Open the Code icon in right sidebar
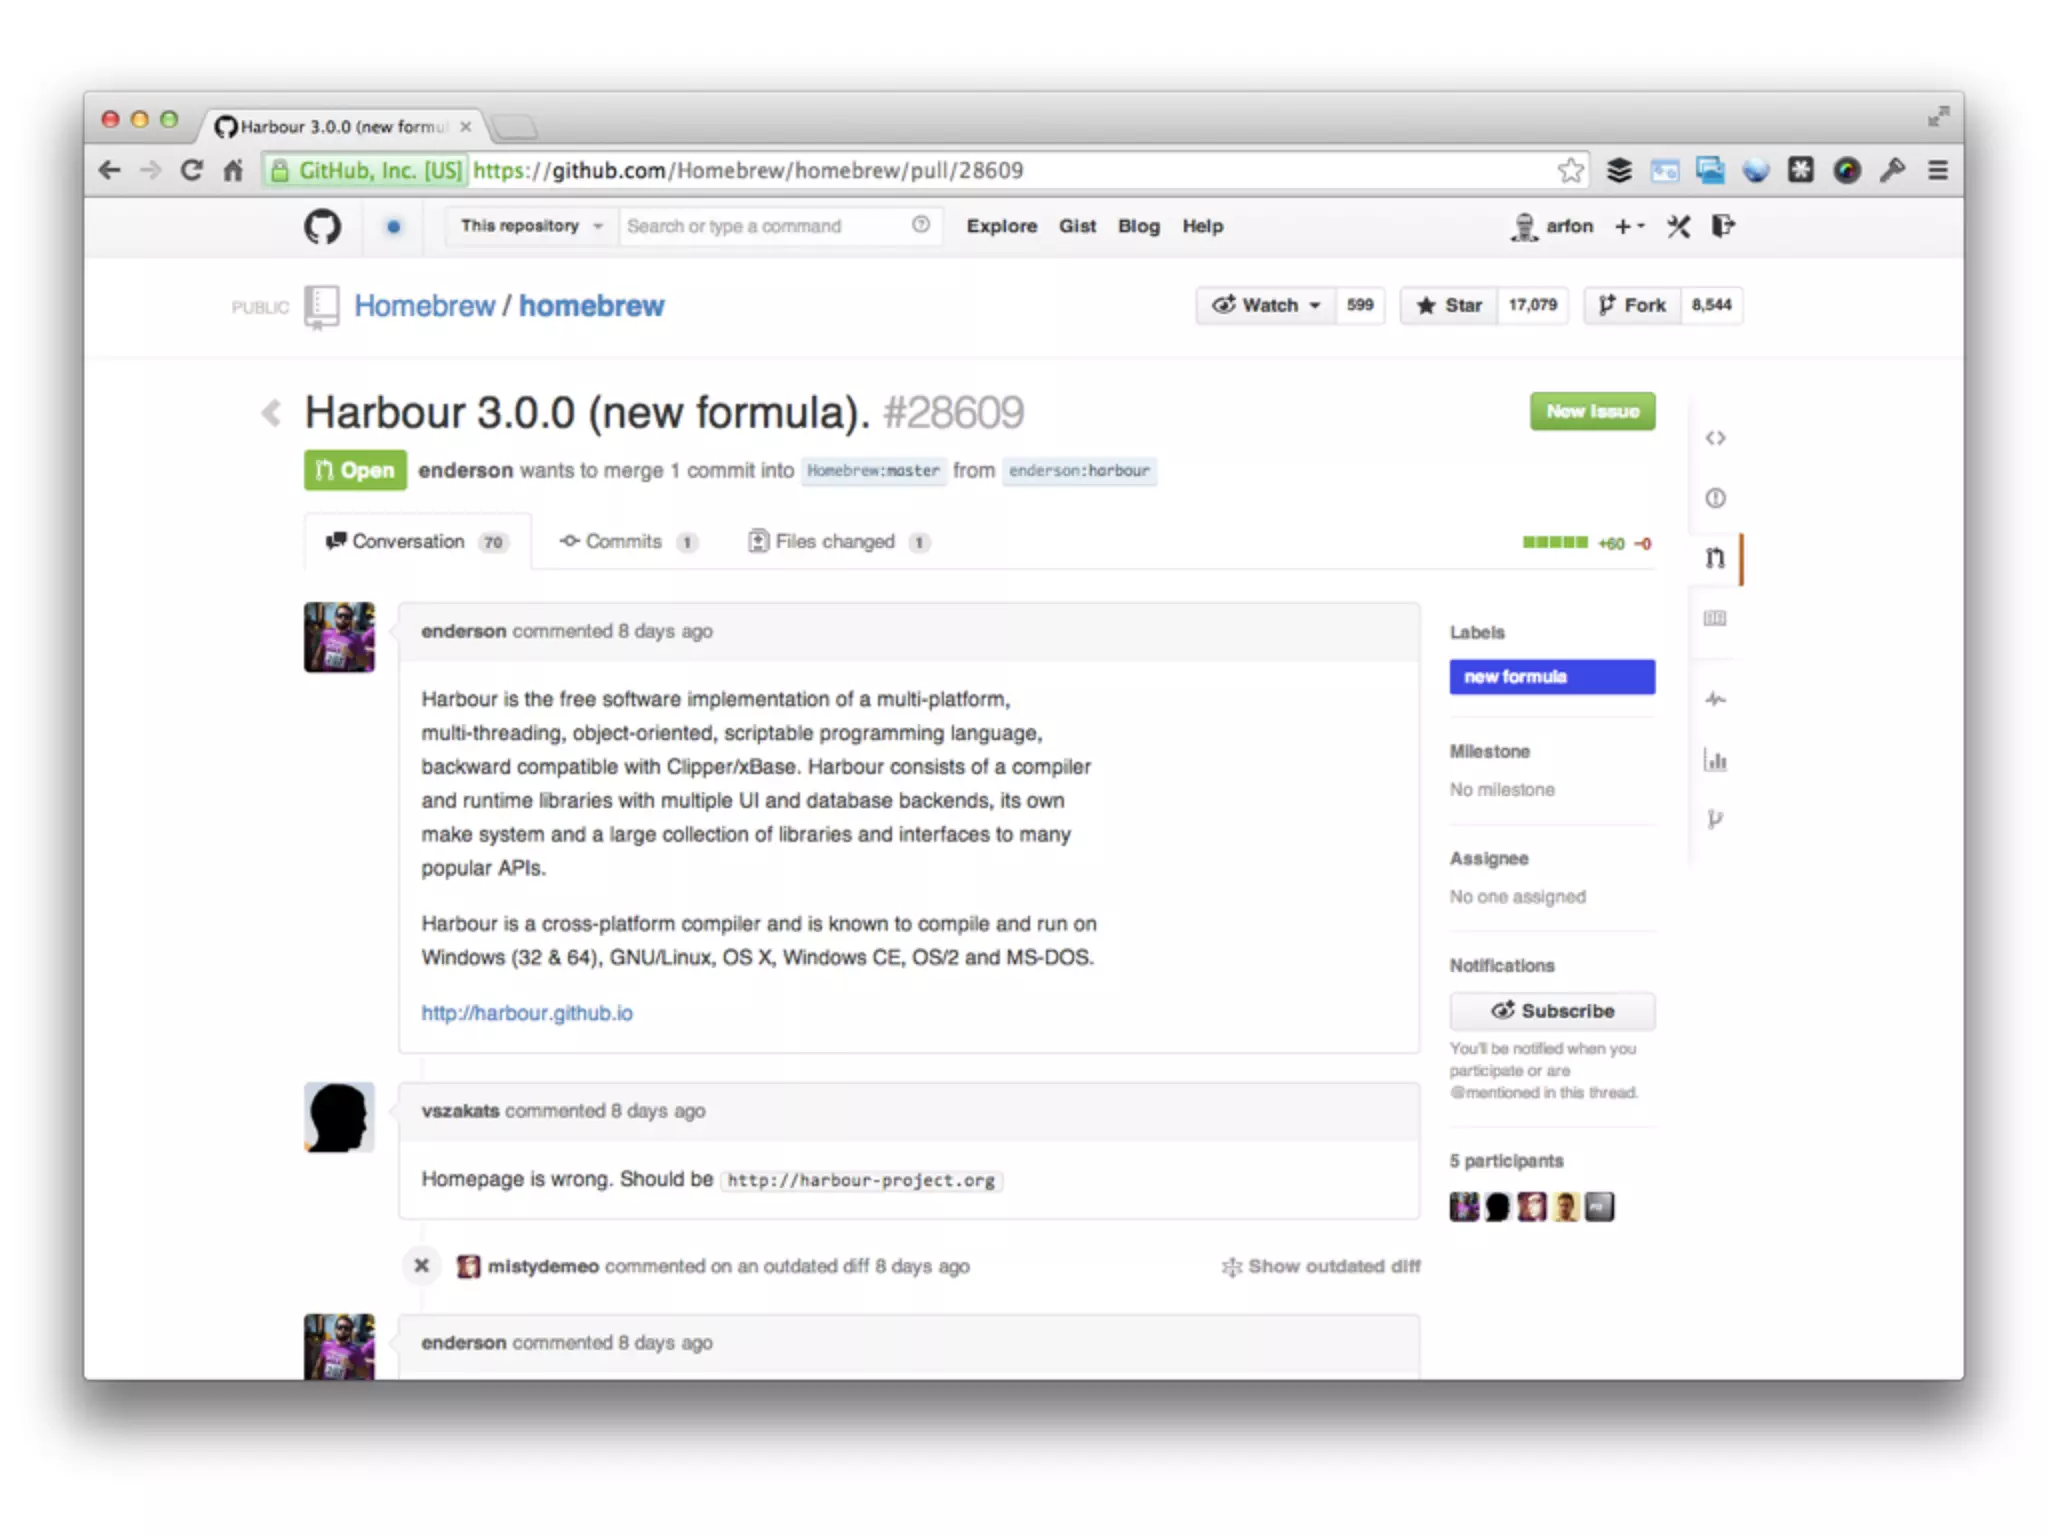The height and width of the screenshot is (1536, 2048). tap(1715, 438)
